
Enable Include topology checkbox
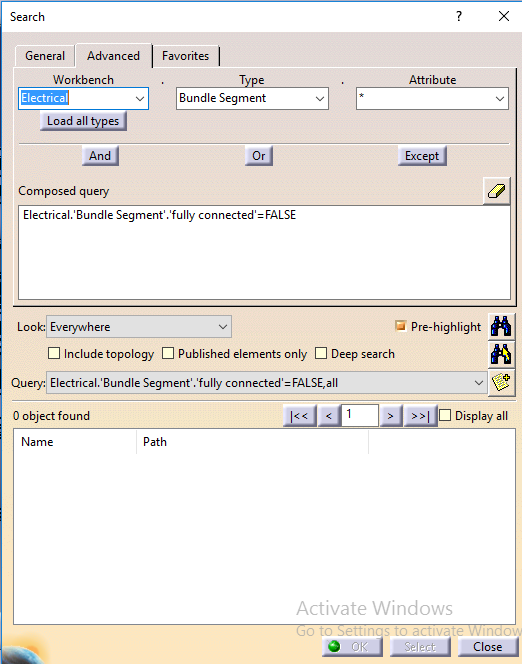54,353
